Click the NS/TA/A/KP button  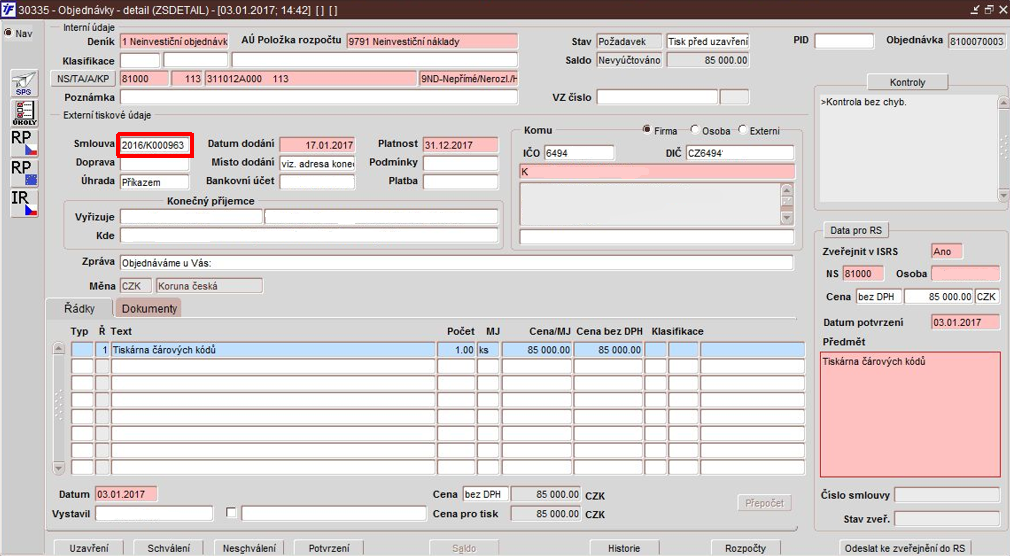point(83,79)
